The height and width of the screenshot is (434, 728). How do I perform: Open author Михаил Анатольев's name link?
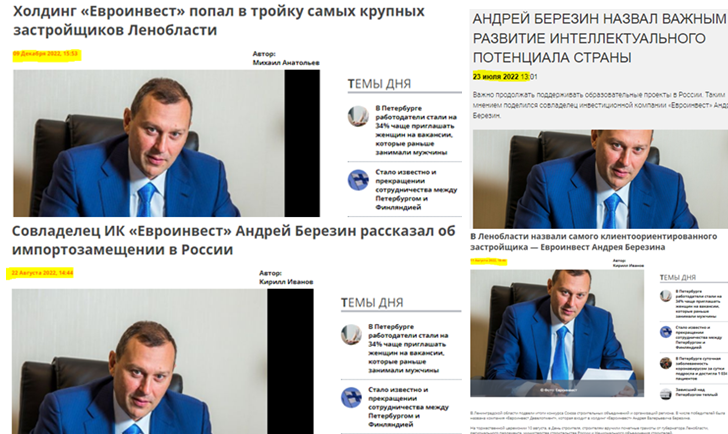286,63
